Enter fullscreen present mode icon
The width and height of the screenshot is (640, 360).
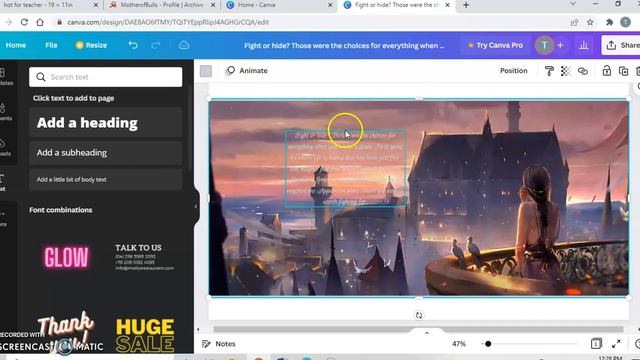616,344
